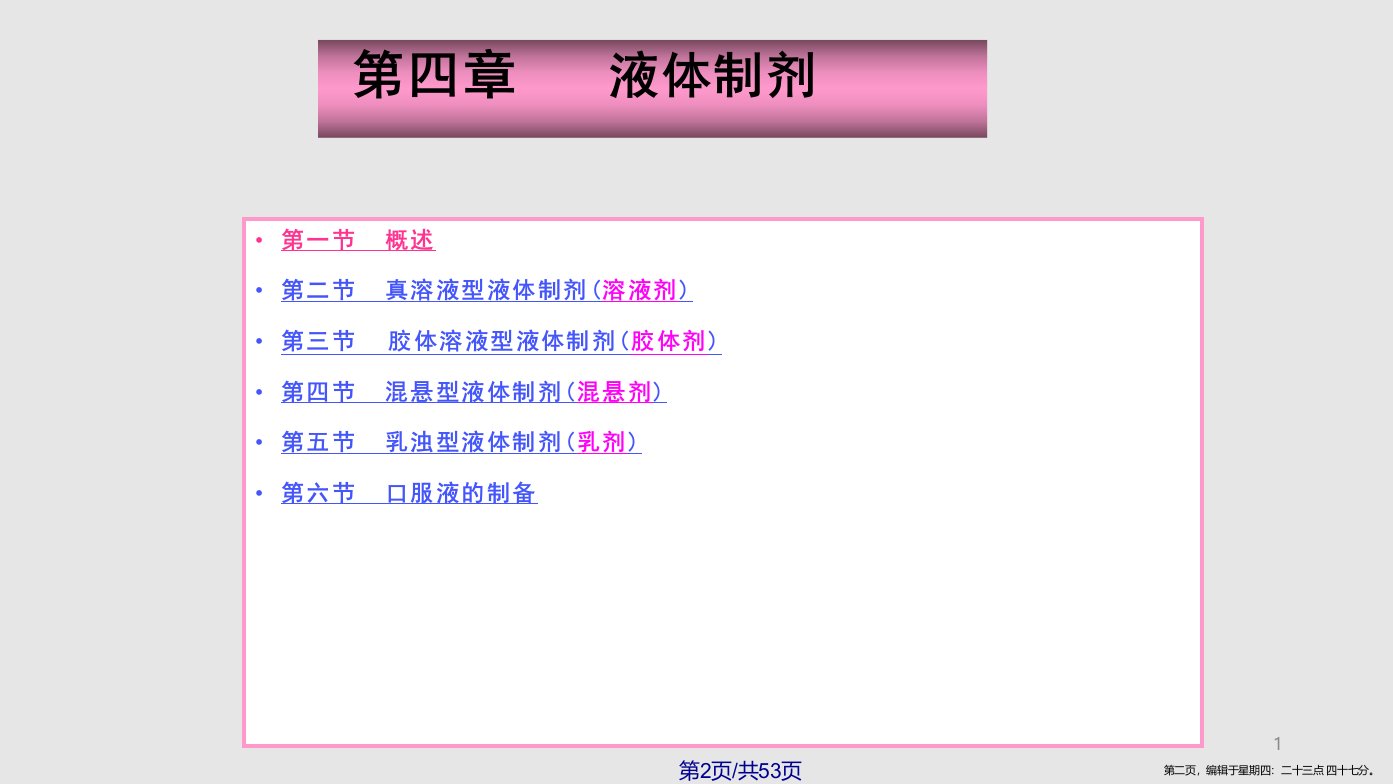Click the highlighted 胶体剂 text
1393x784 pixels.
[669, 342]
